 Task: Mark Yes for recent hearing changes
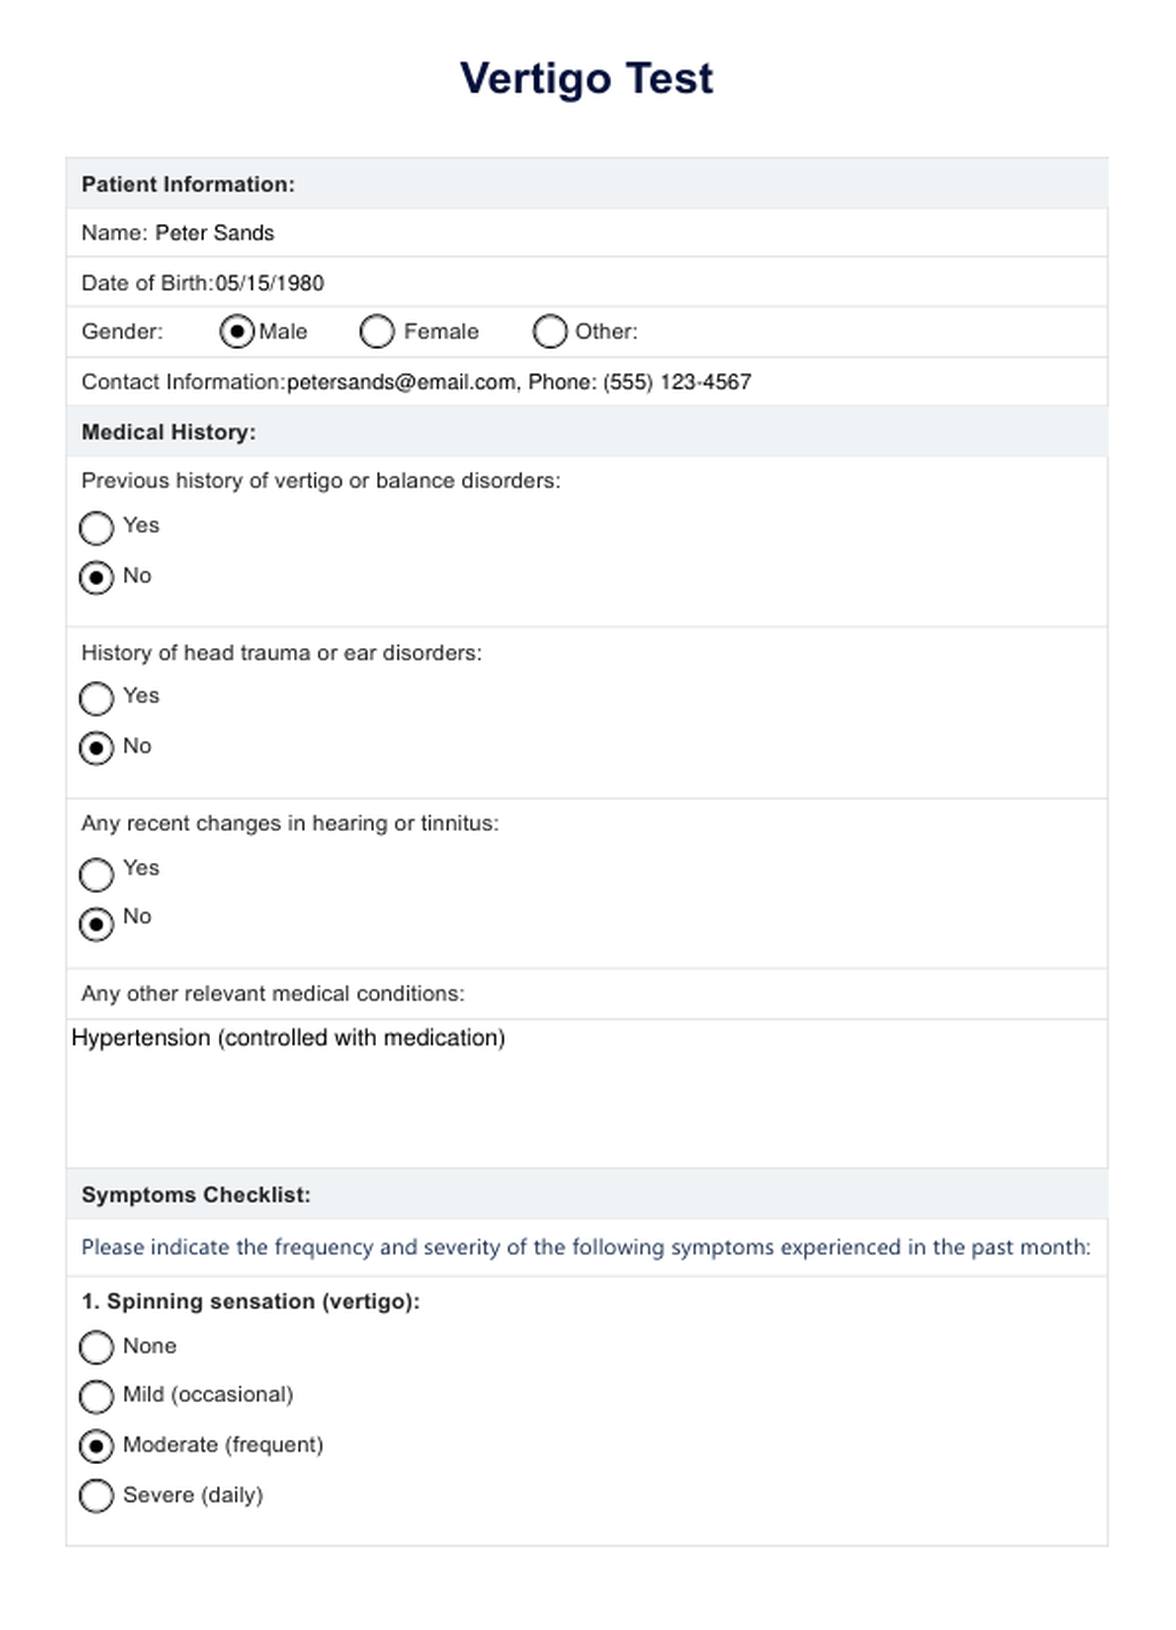coord(96,875)
